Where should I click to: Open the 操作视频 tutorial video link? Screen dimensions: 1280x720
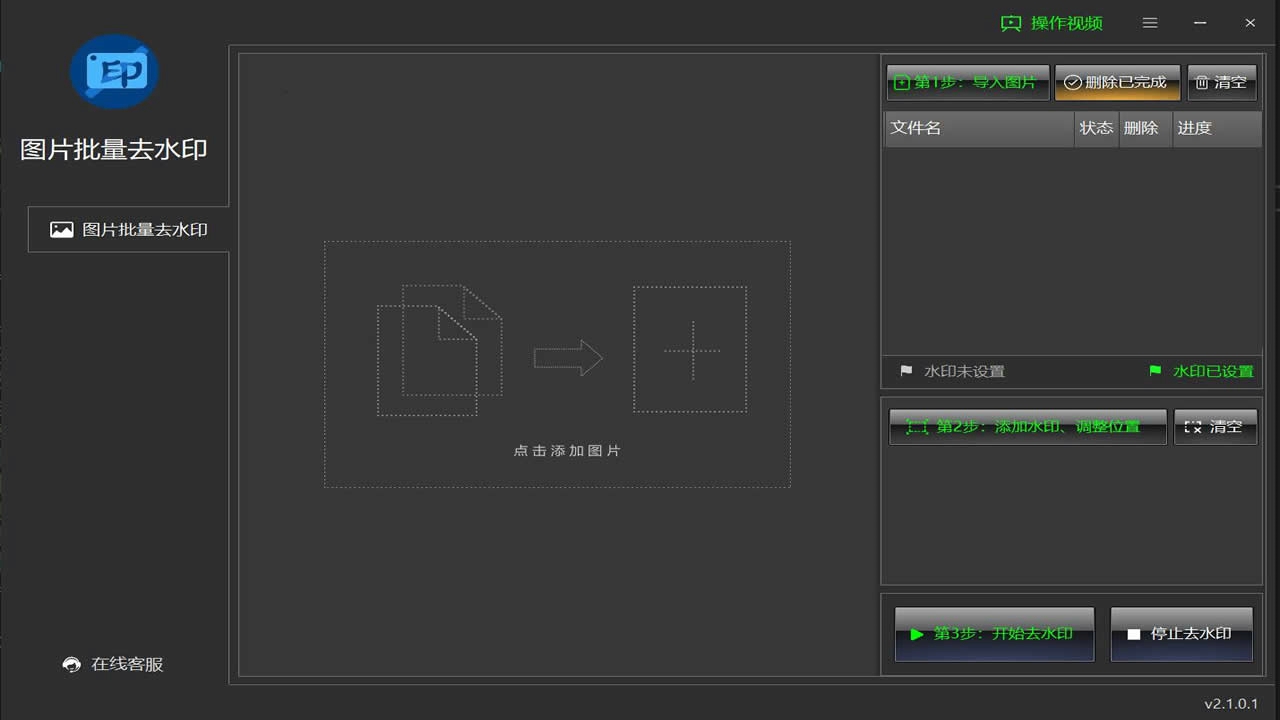(1052, 23)
